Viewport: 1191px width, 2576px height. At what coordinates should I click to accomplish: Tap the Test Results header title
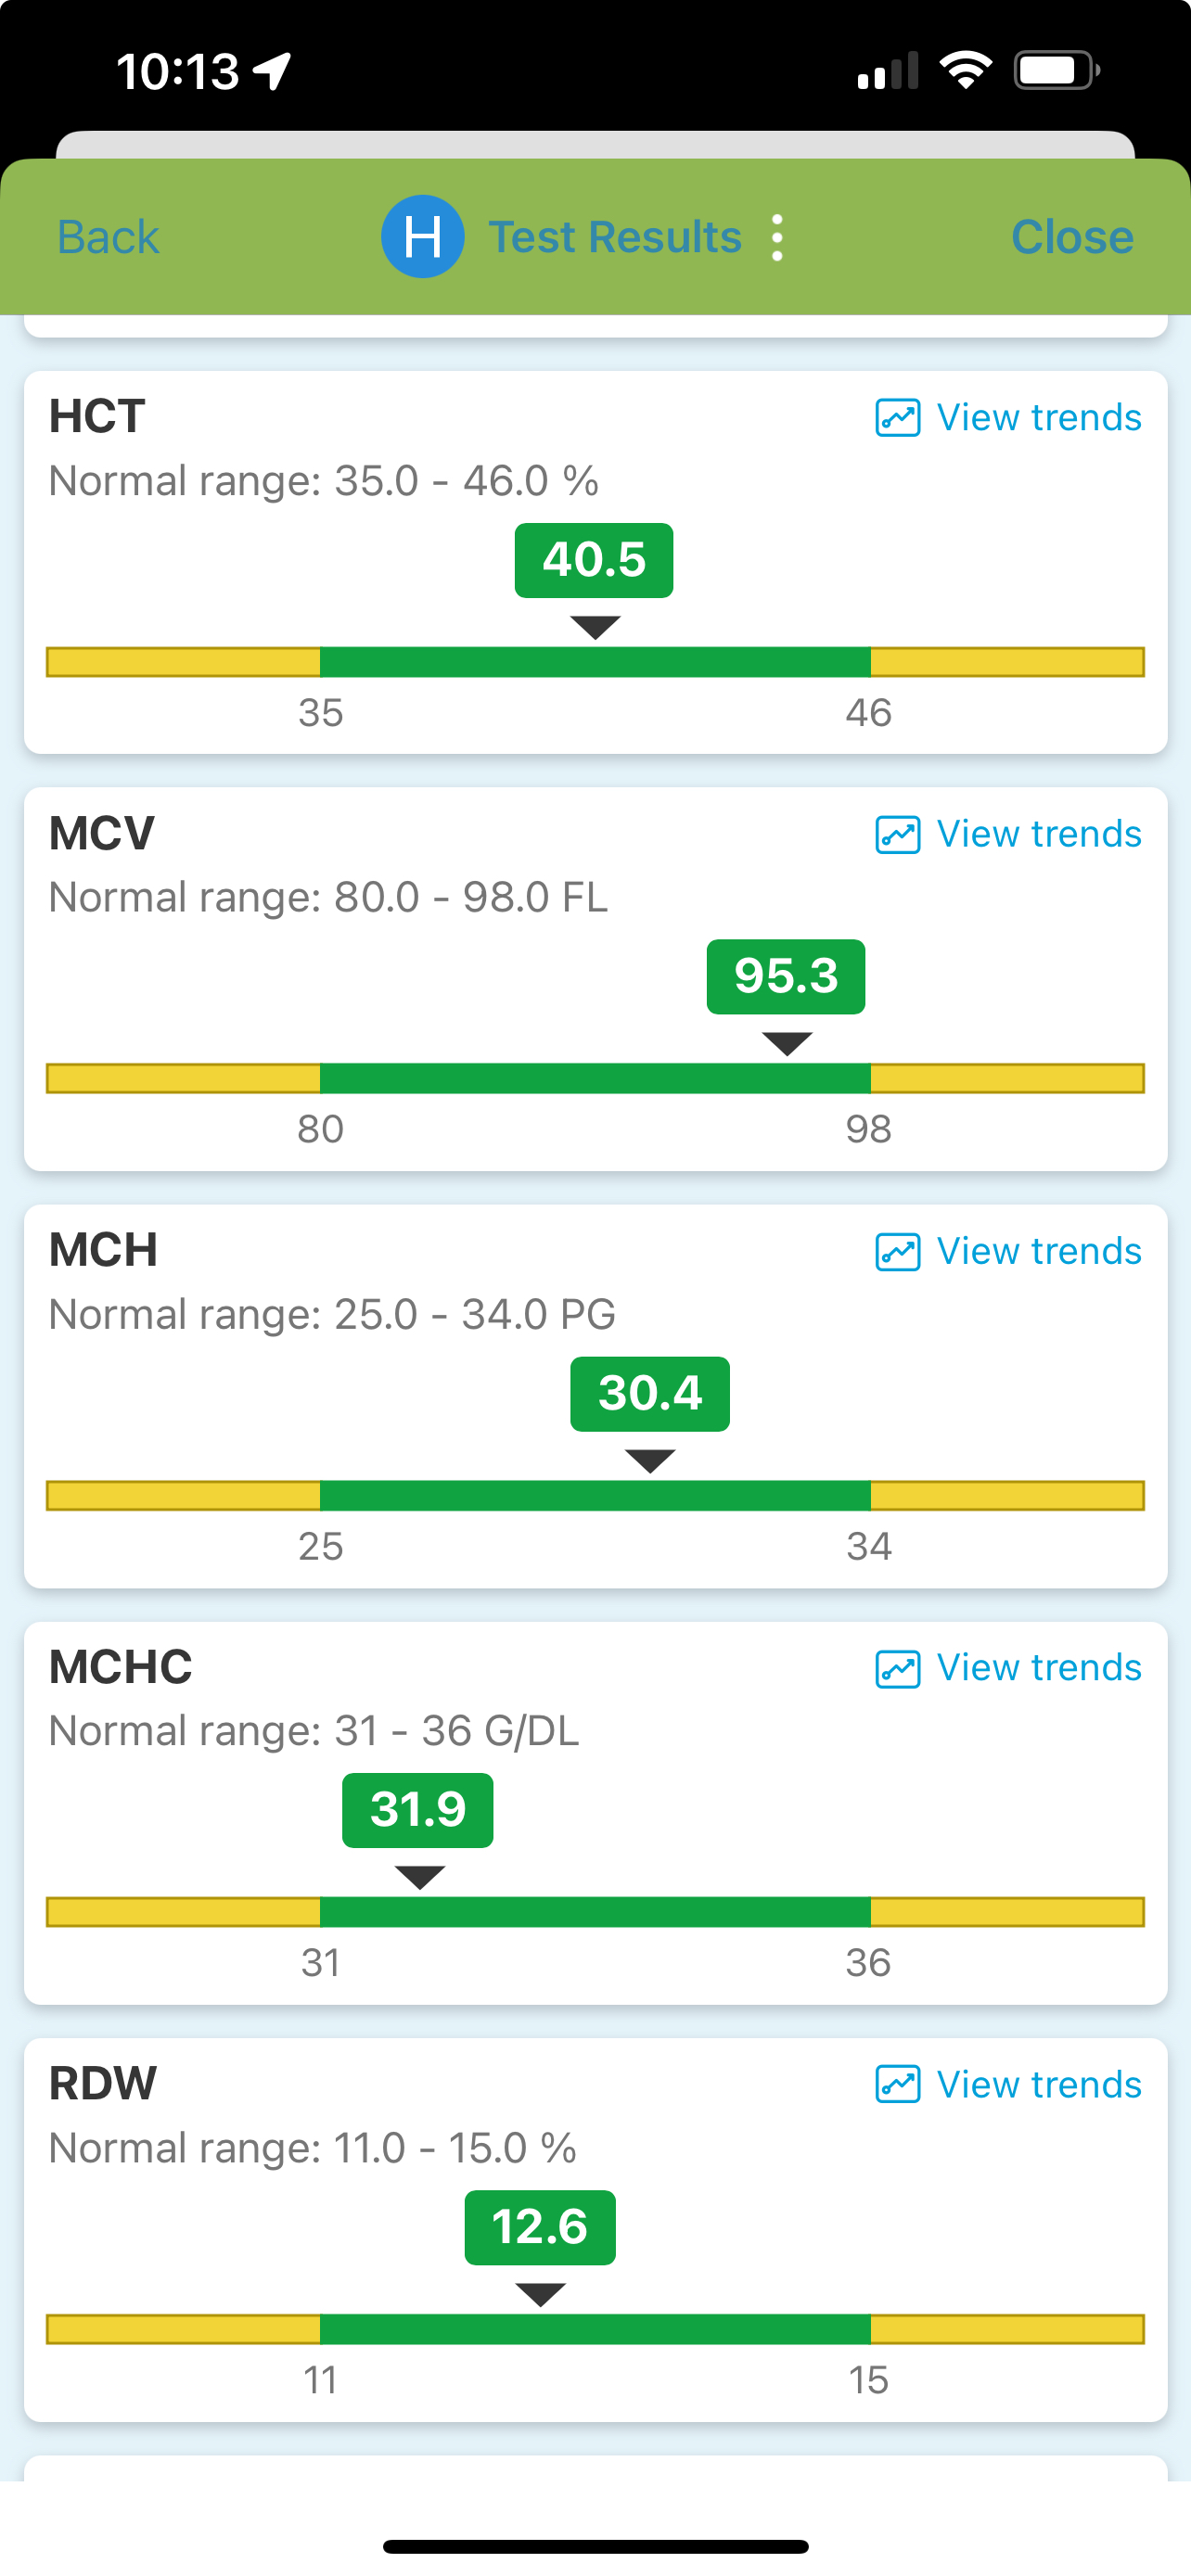[x=615, y=238]
